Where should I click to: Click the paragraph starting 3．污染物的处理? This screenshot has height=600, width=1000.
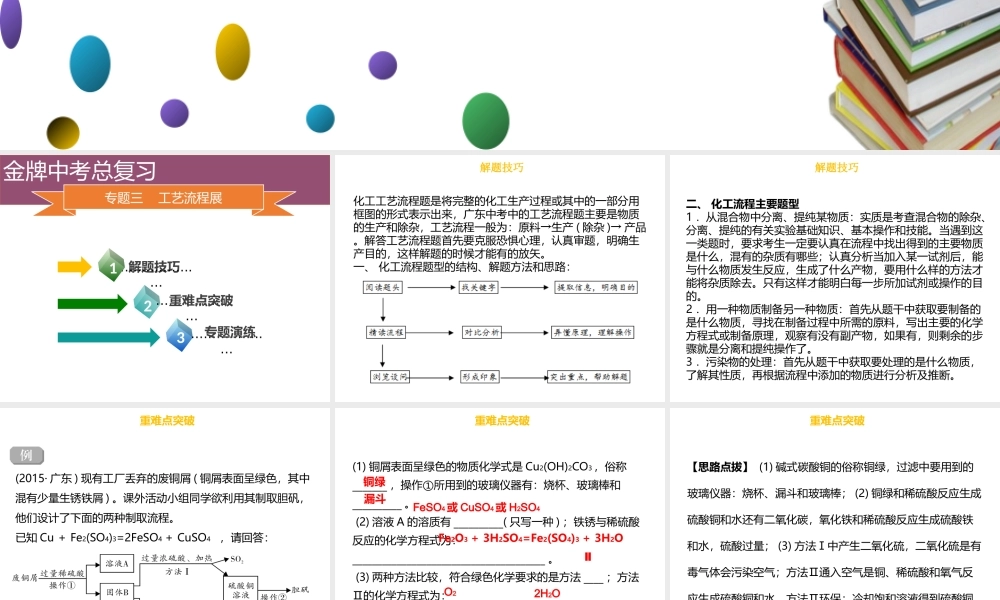(x=832, y=369)
